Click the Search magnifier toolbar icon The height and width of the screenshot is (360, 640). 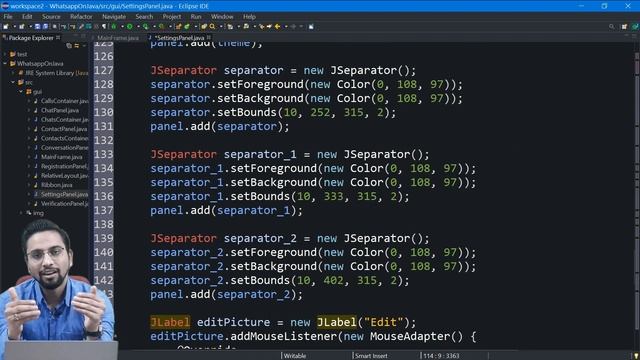(212, 27)
